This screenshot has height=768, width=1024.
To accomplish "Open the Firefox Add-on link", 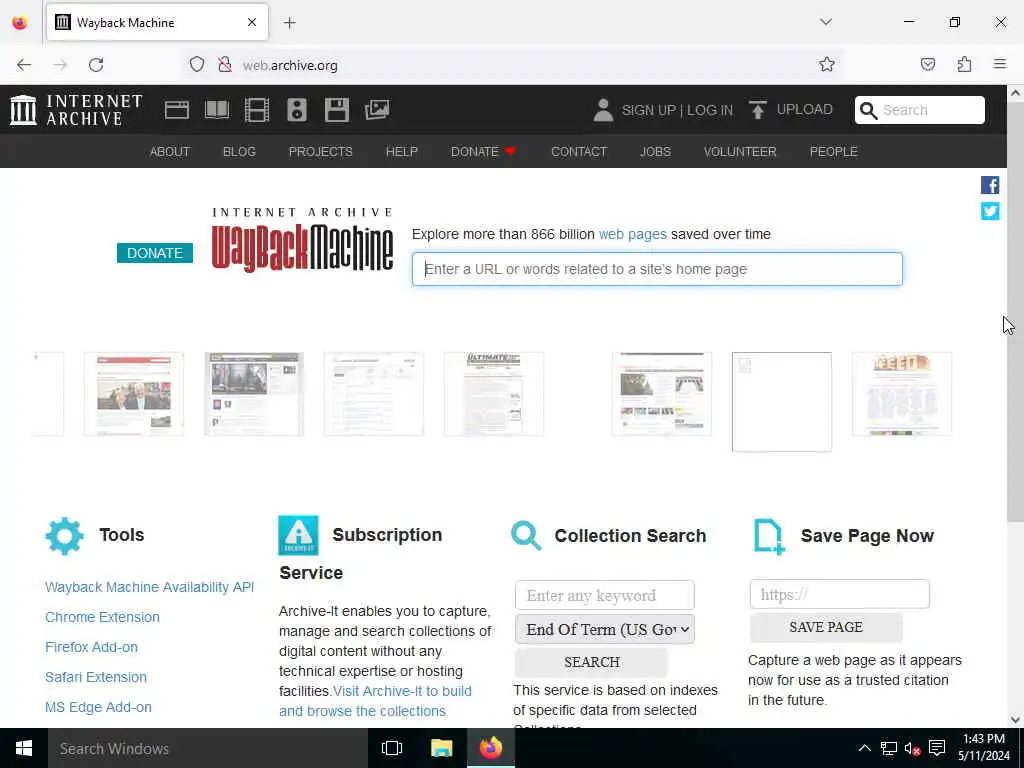I will (x=91, y=647).
